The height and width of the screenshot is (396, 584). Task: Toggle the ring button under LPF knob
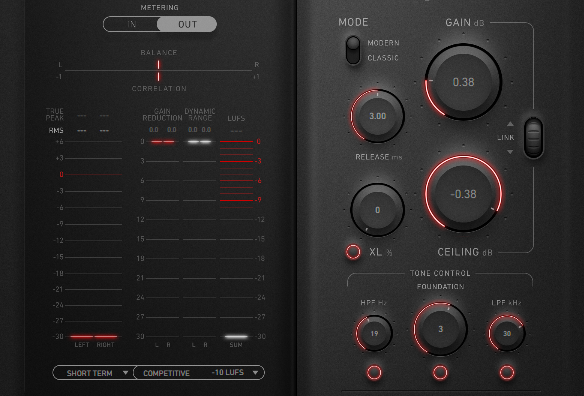(x=507, y=372)
